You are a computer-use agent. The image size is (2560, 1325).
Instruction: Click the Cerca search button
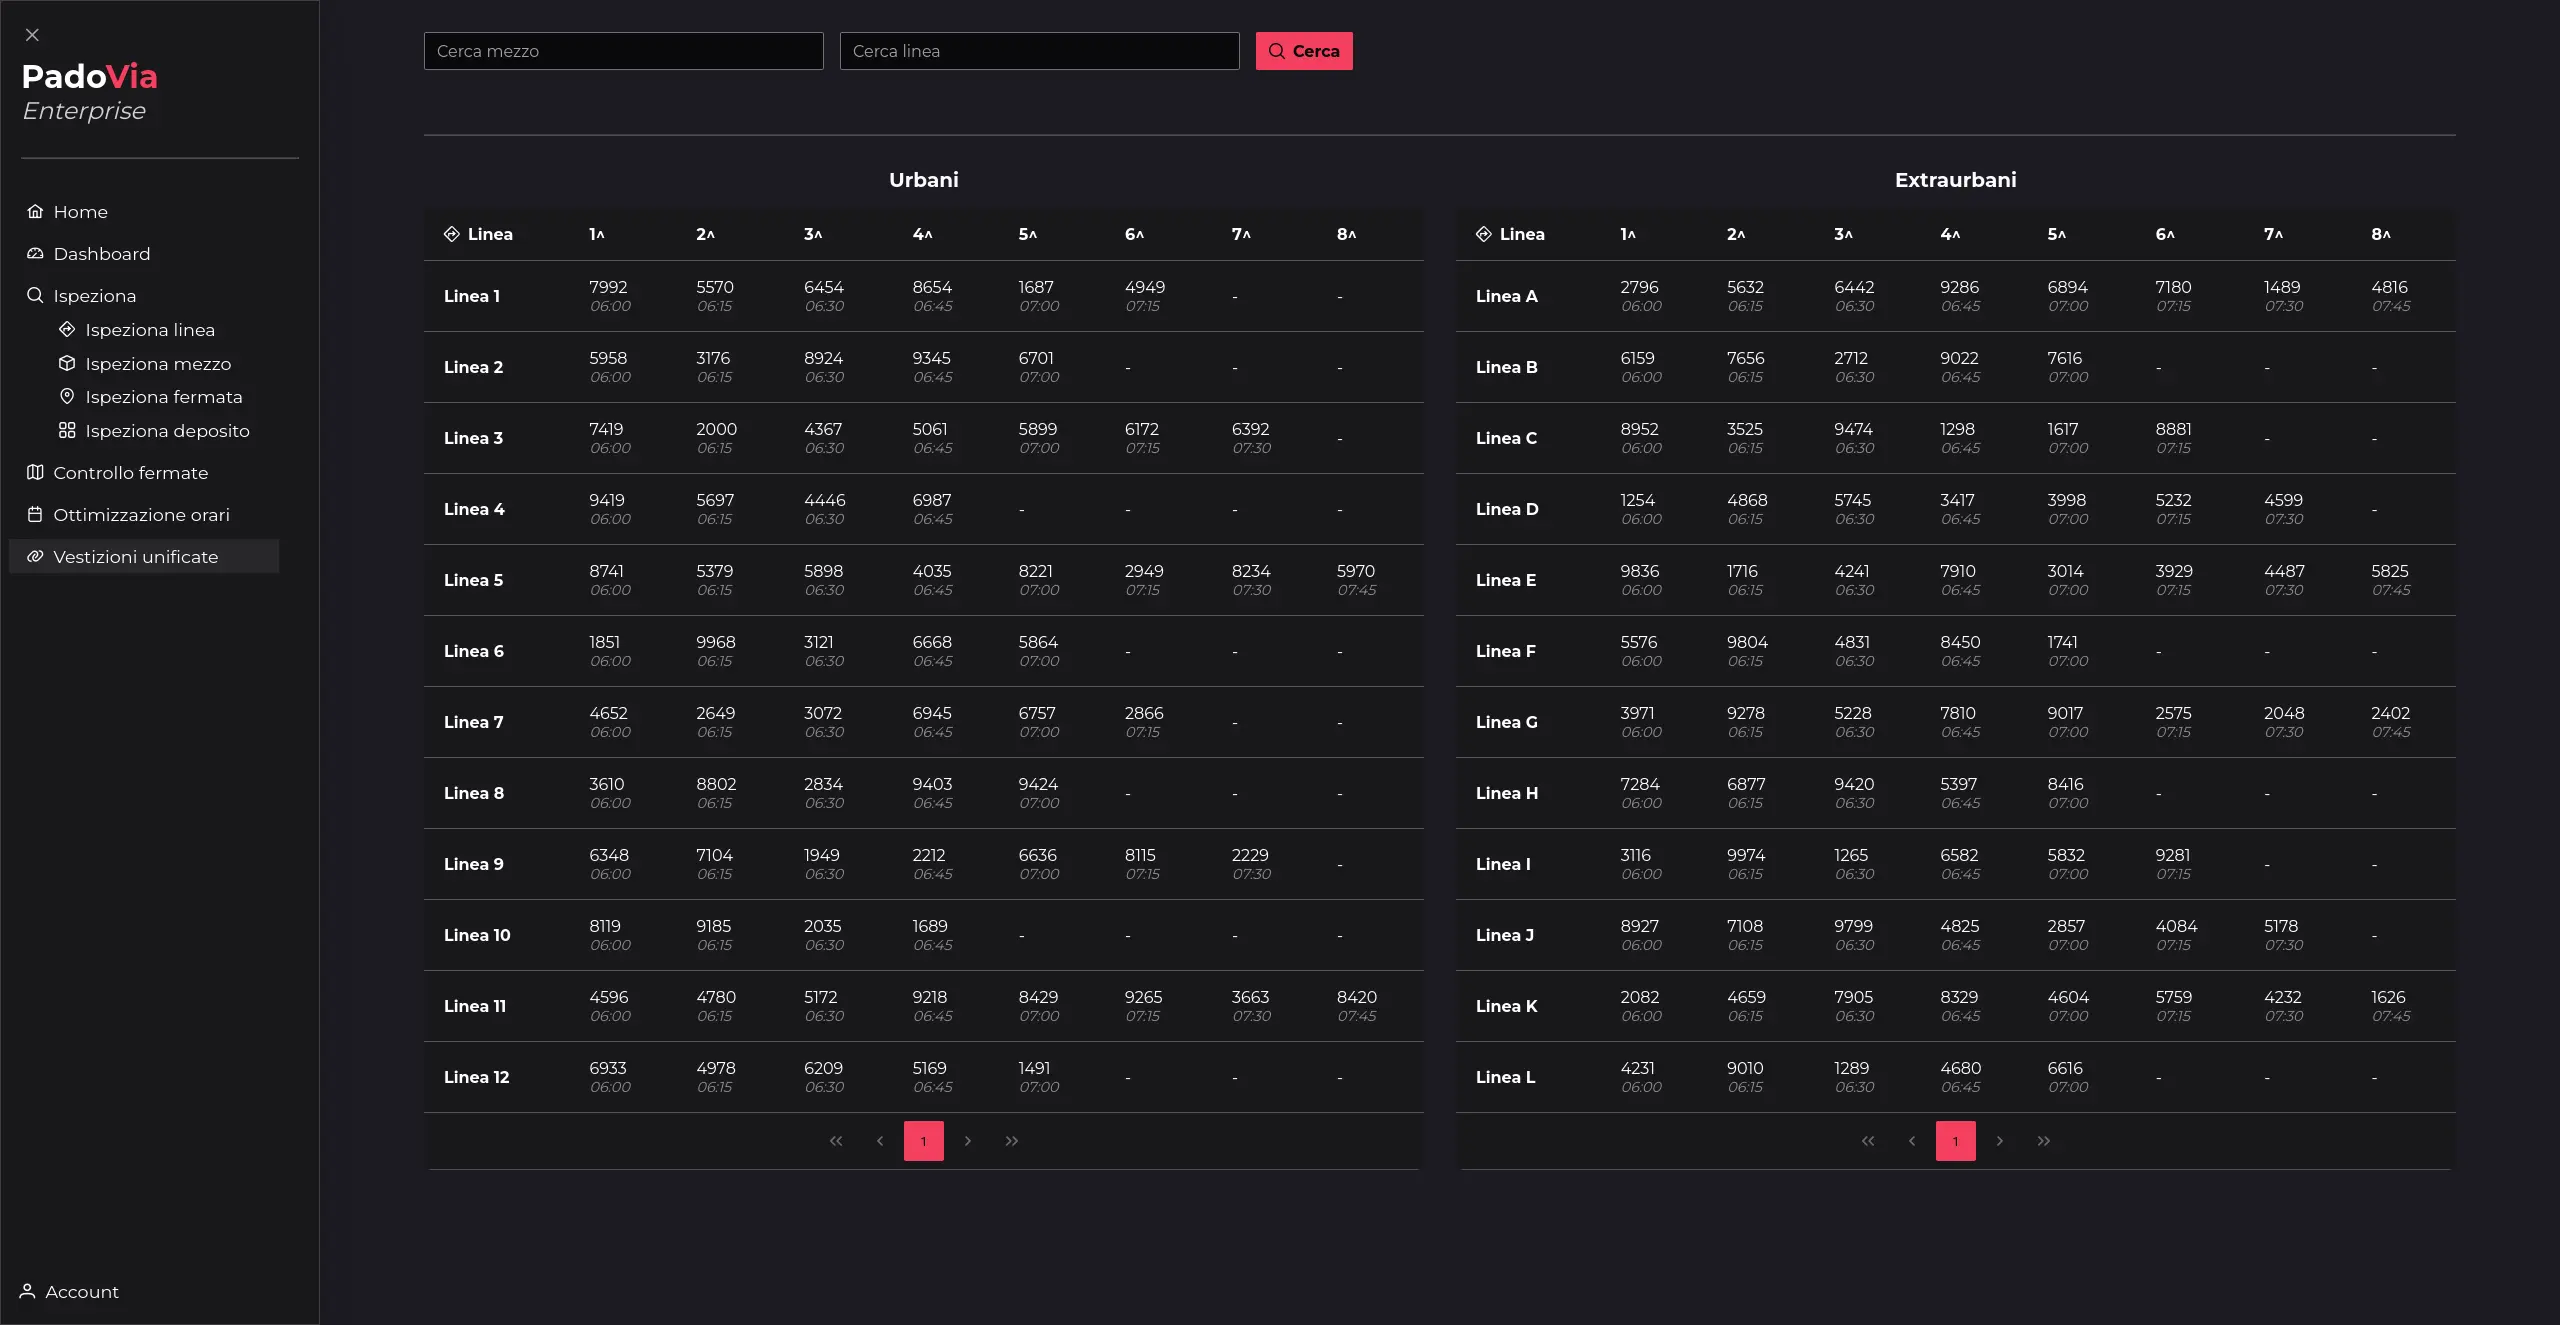pos(1304,51)
